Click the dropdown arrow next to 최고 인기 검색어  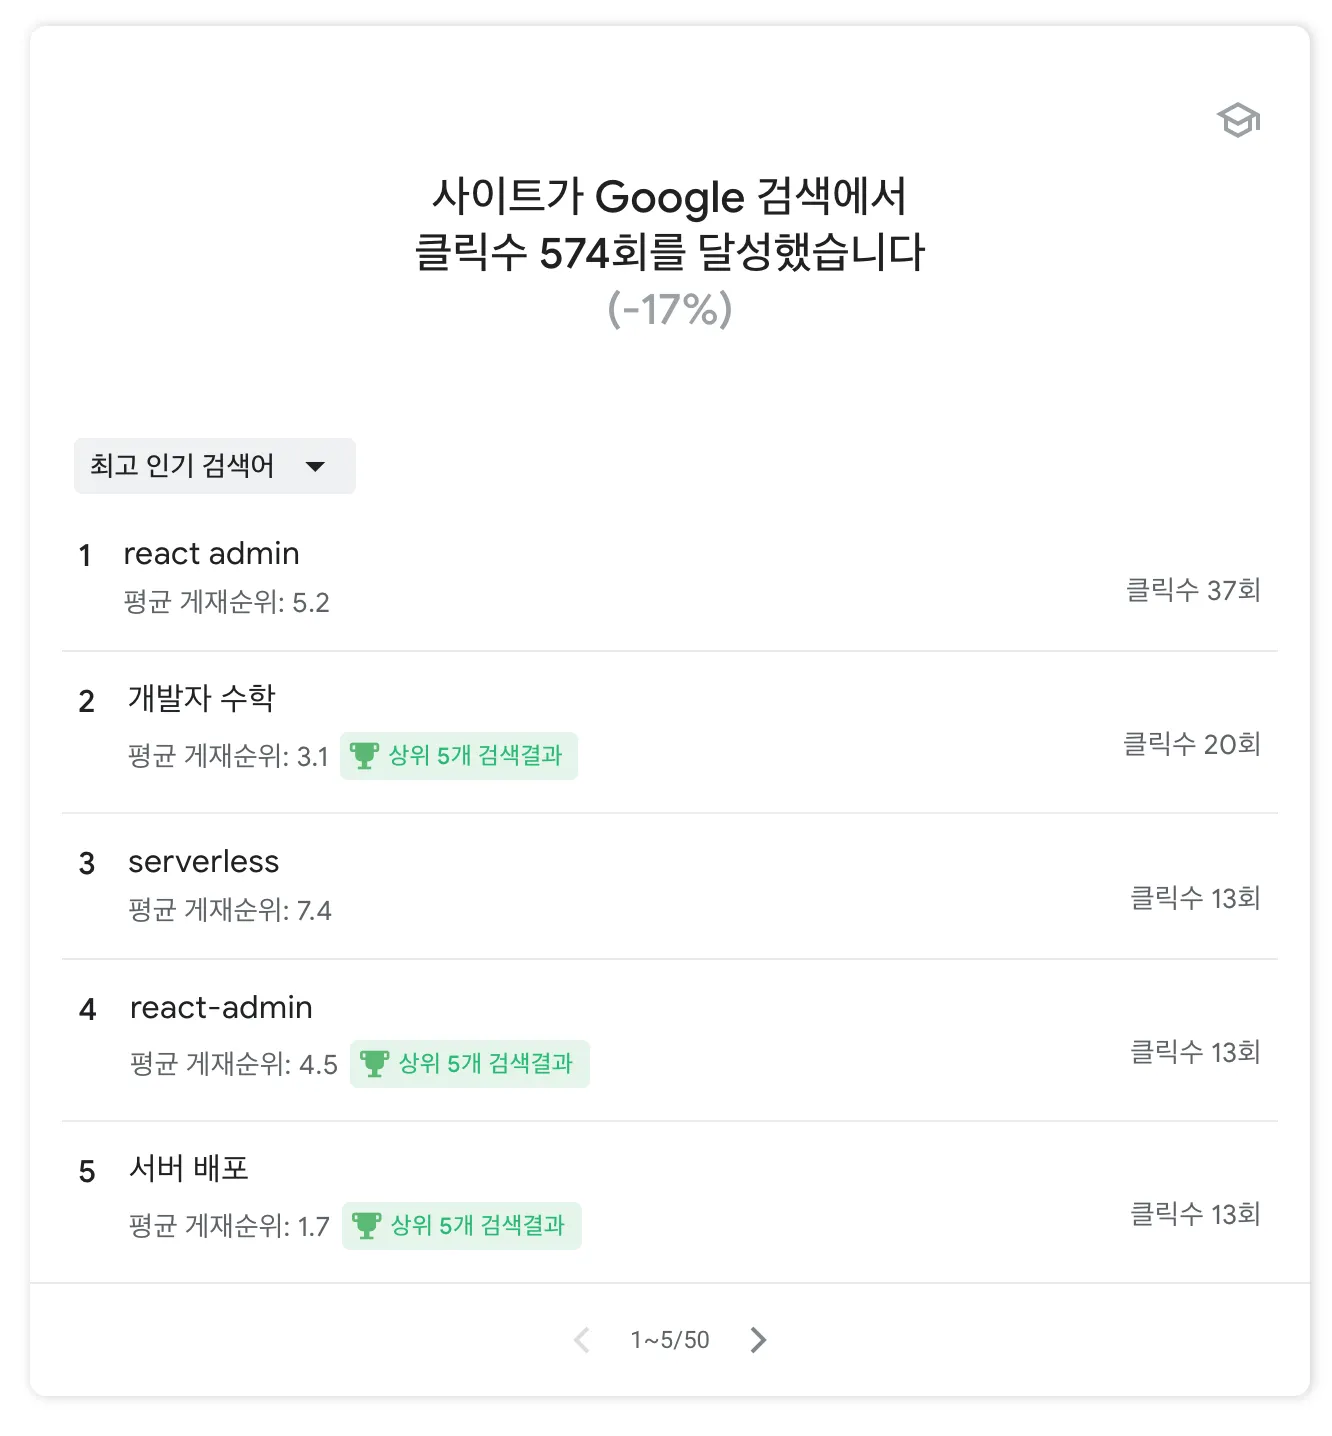[315, 466]
